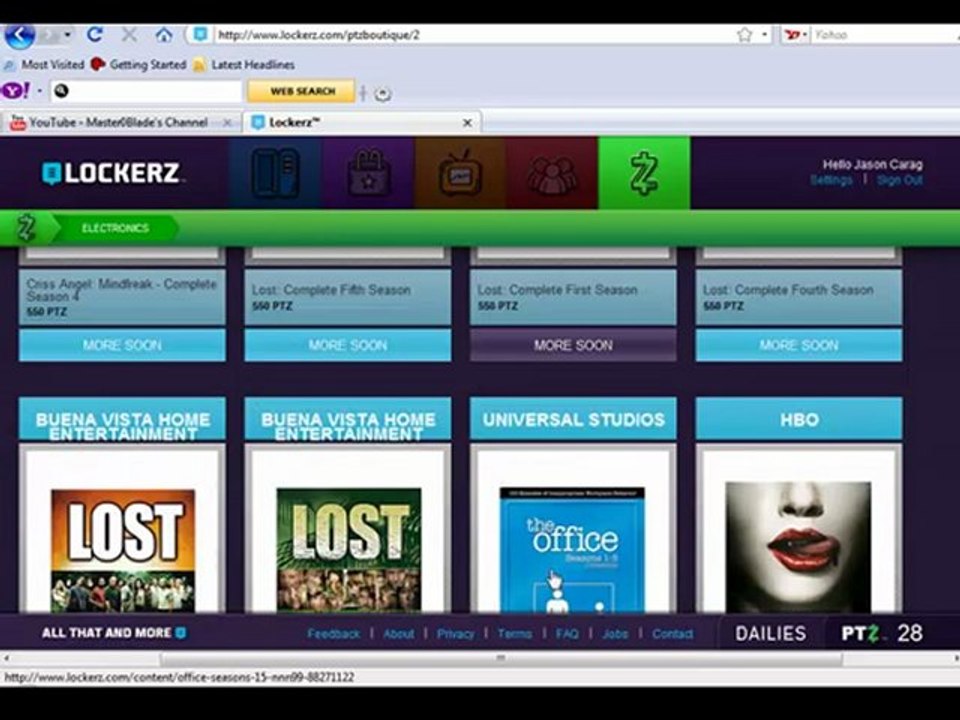Open the FAQ footer link
960x720 pixels.
[567, 634]
